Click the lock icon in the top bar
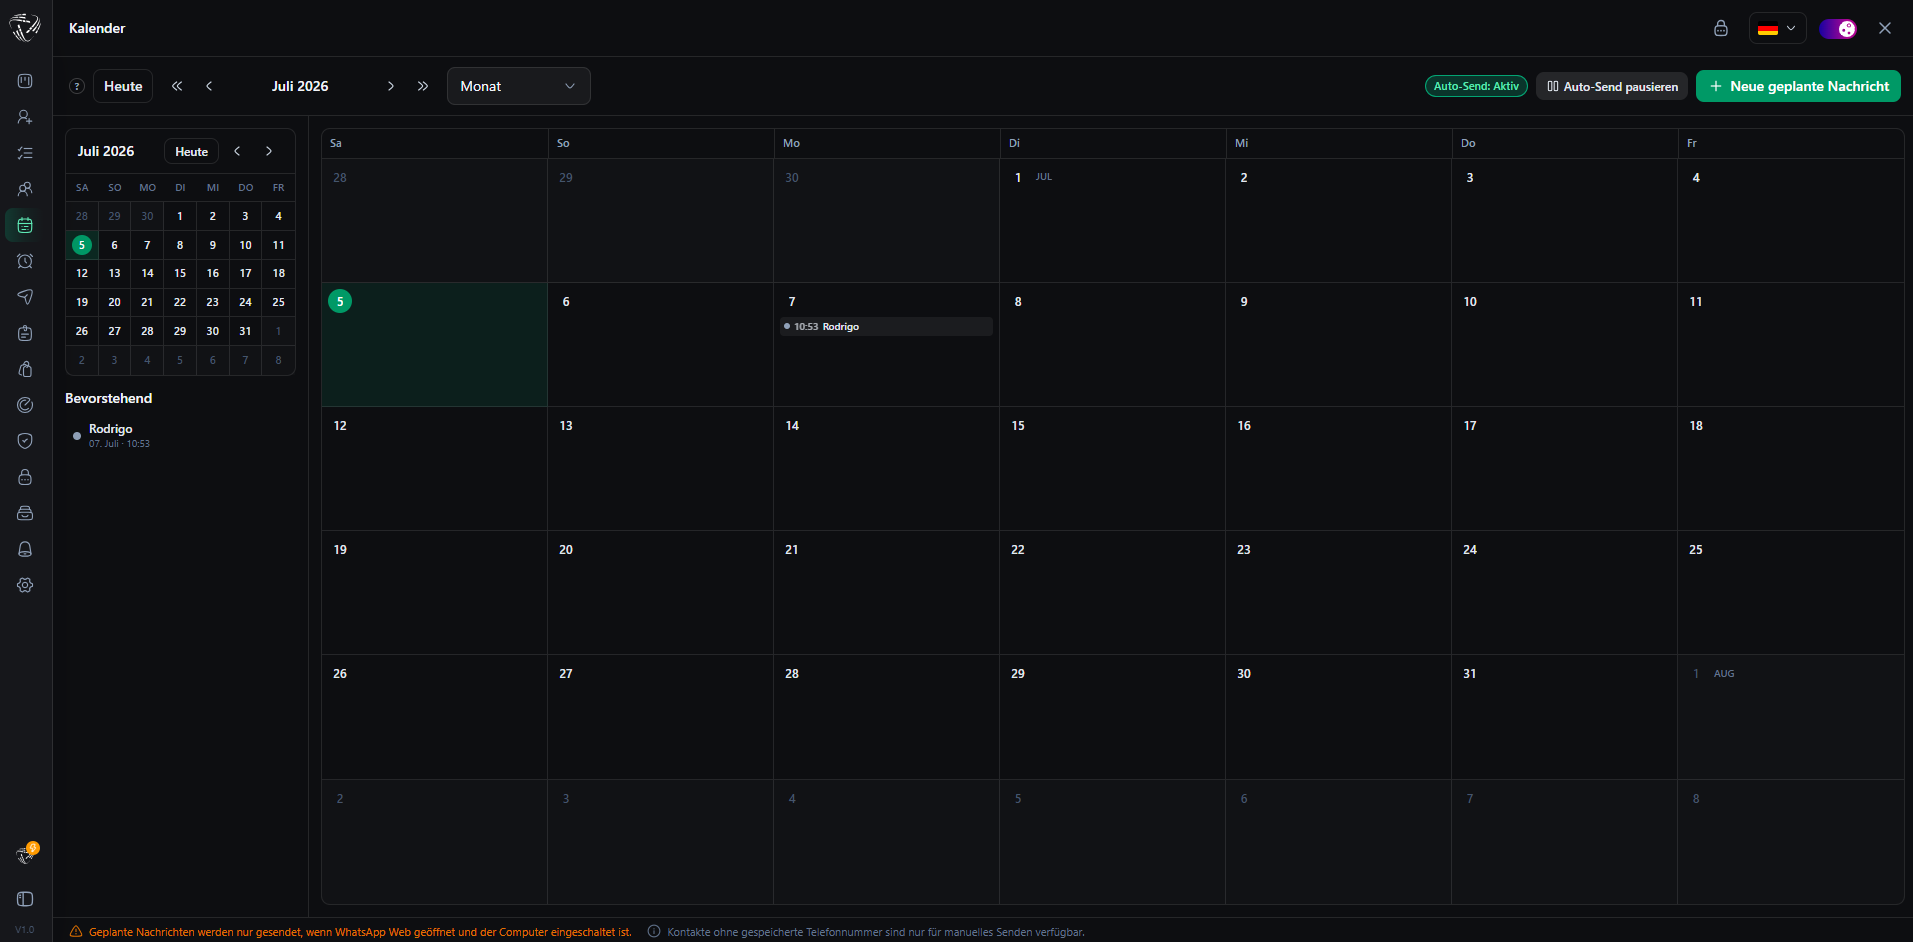This screenshot has height=942, width=1913. click(1721, 28)
